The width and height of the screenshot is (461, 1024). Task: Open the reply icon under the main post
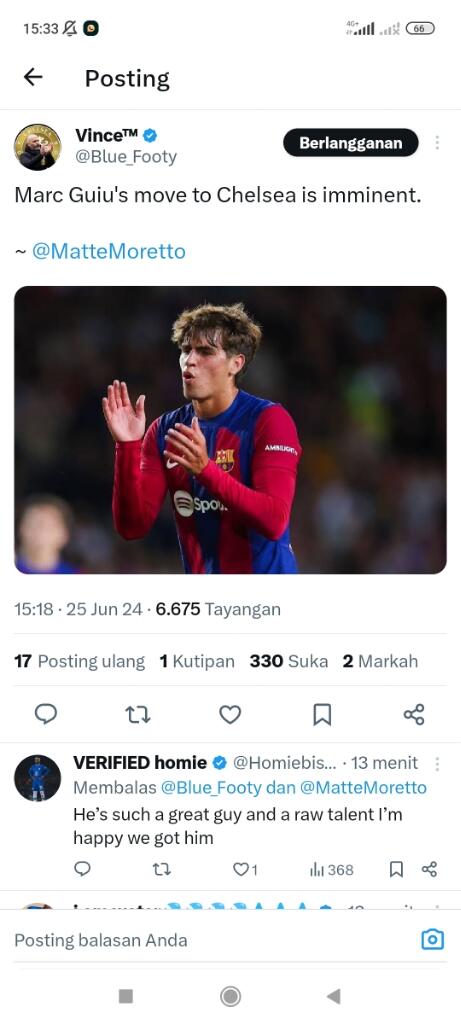tap(46, 714)
